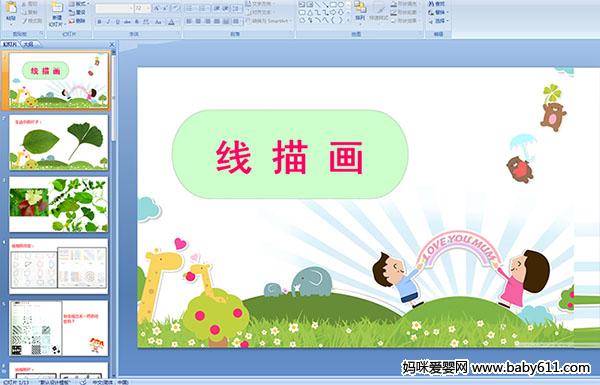Click the Text Shadow icon
The image size is (600, 385).
pyautogui.click(x=137, y=22)
